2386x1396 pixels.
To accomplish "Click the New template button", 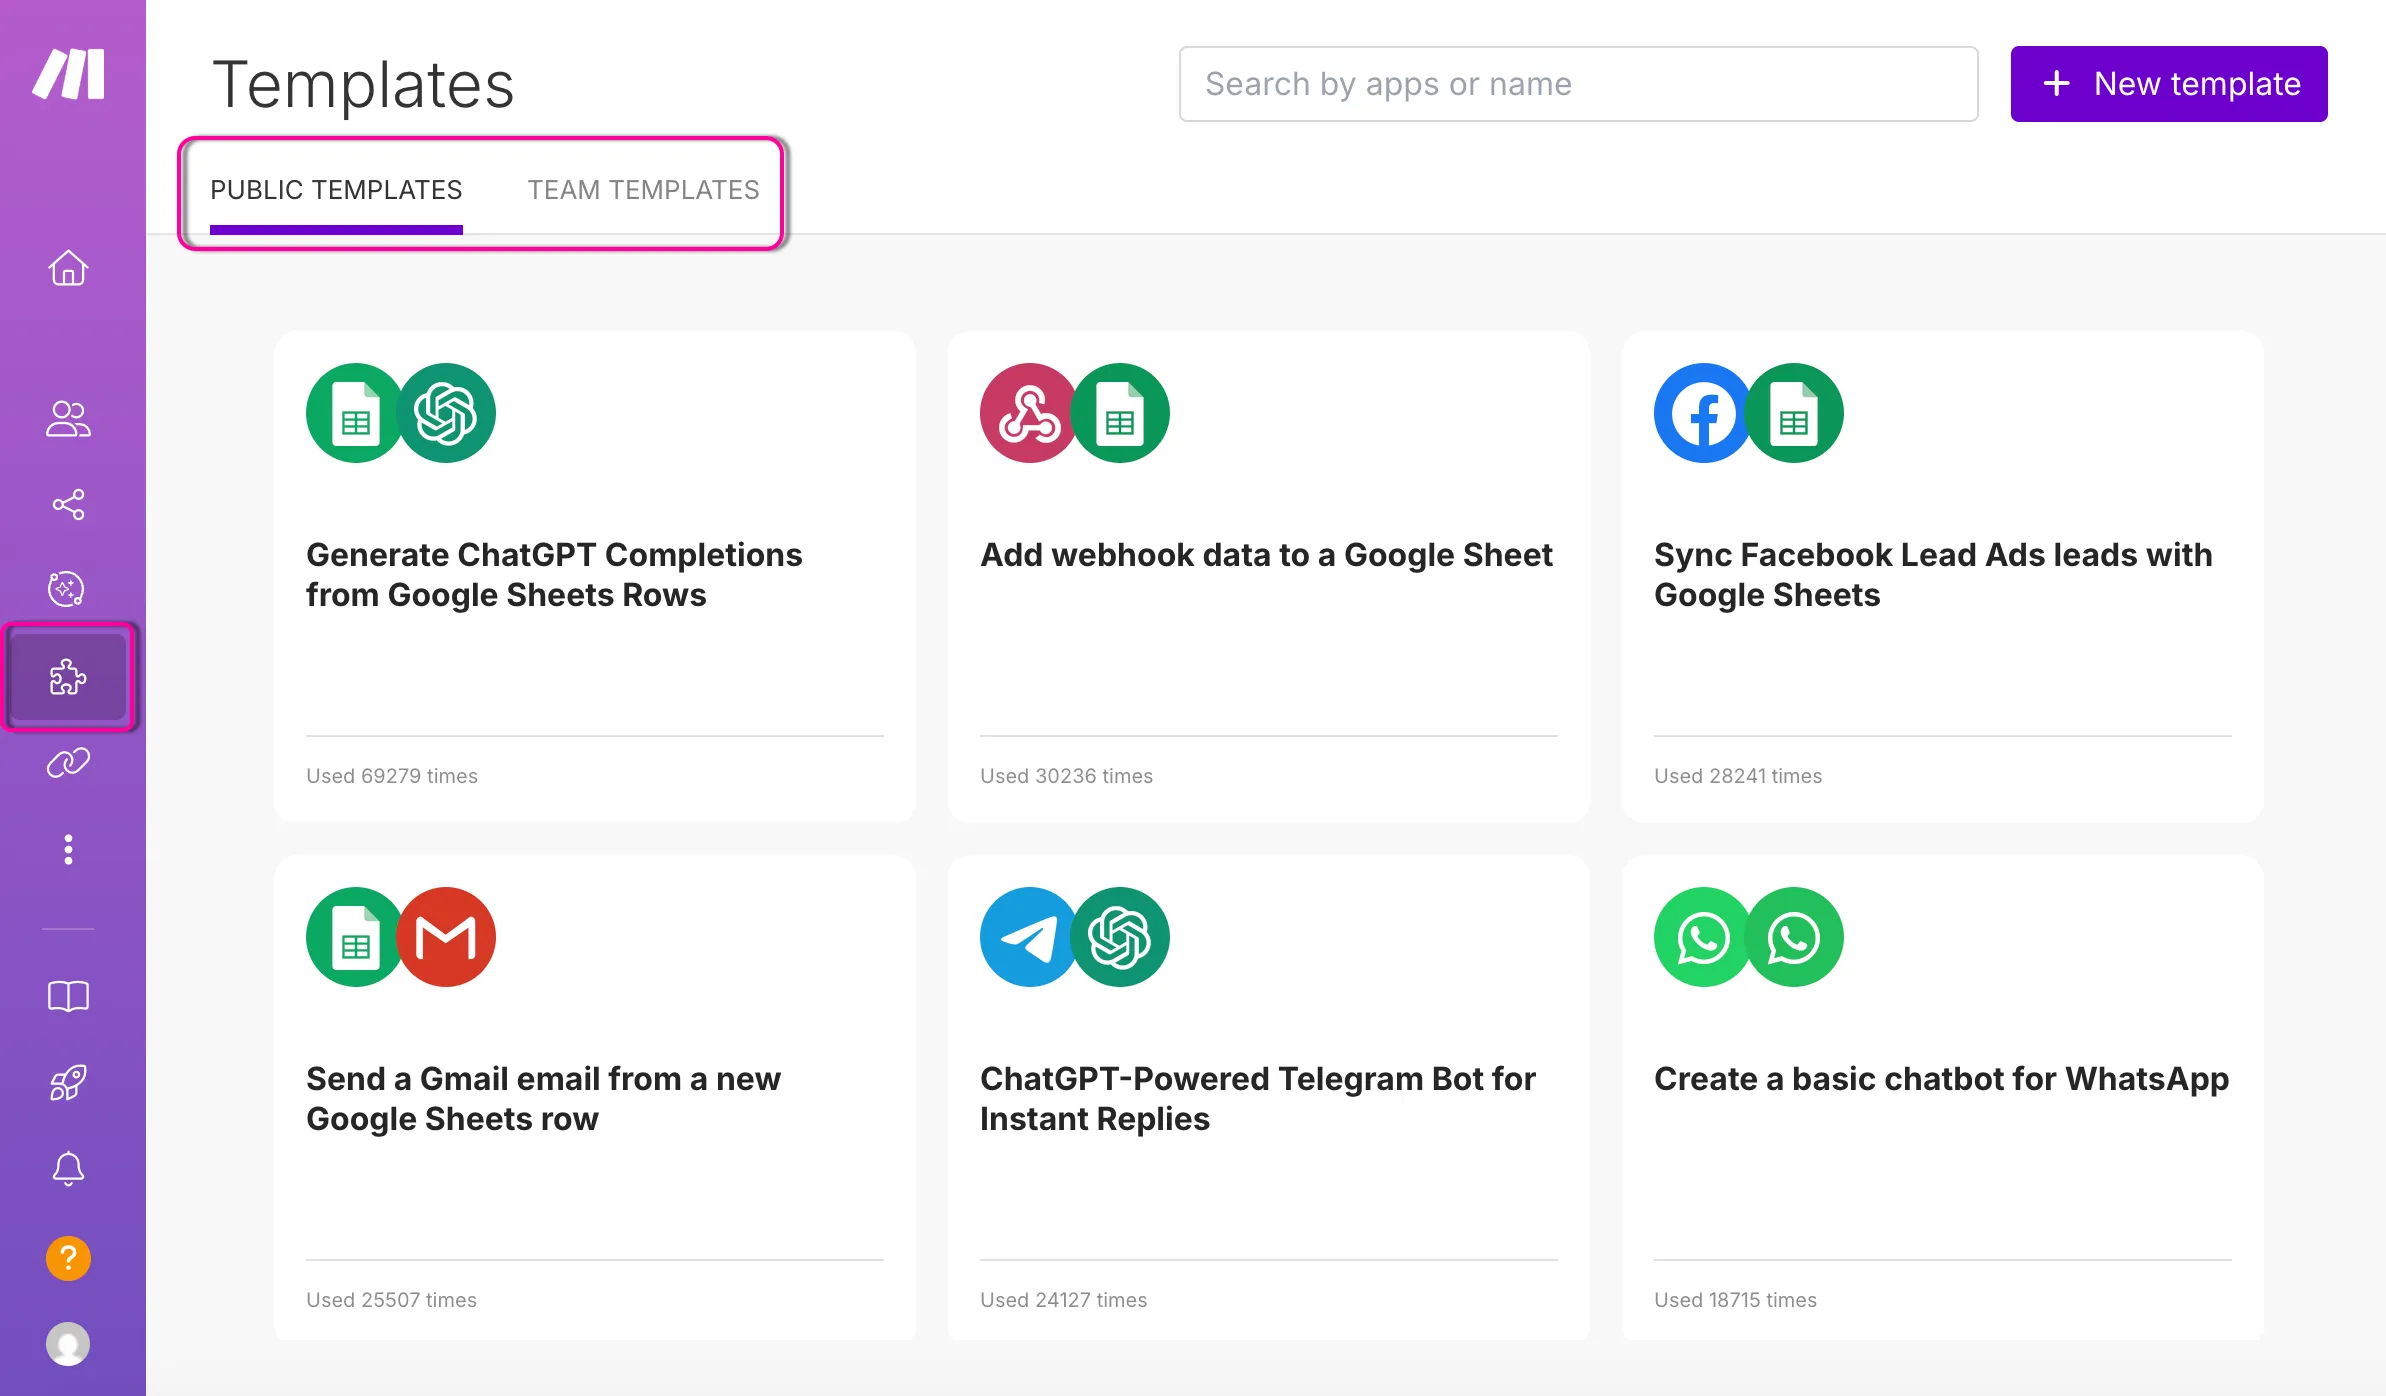I will tap(2169, 84).
